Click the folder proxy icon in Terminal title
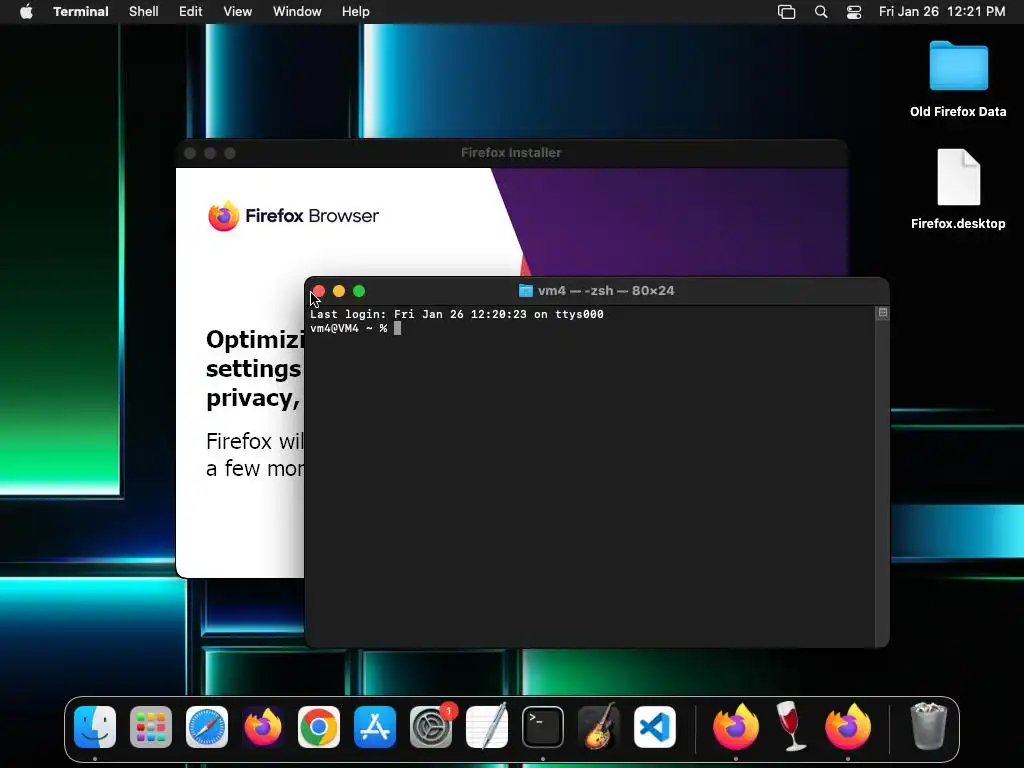Screen dimensions: 1024x768 [525, 291]
